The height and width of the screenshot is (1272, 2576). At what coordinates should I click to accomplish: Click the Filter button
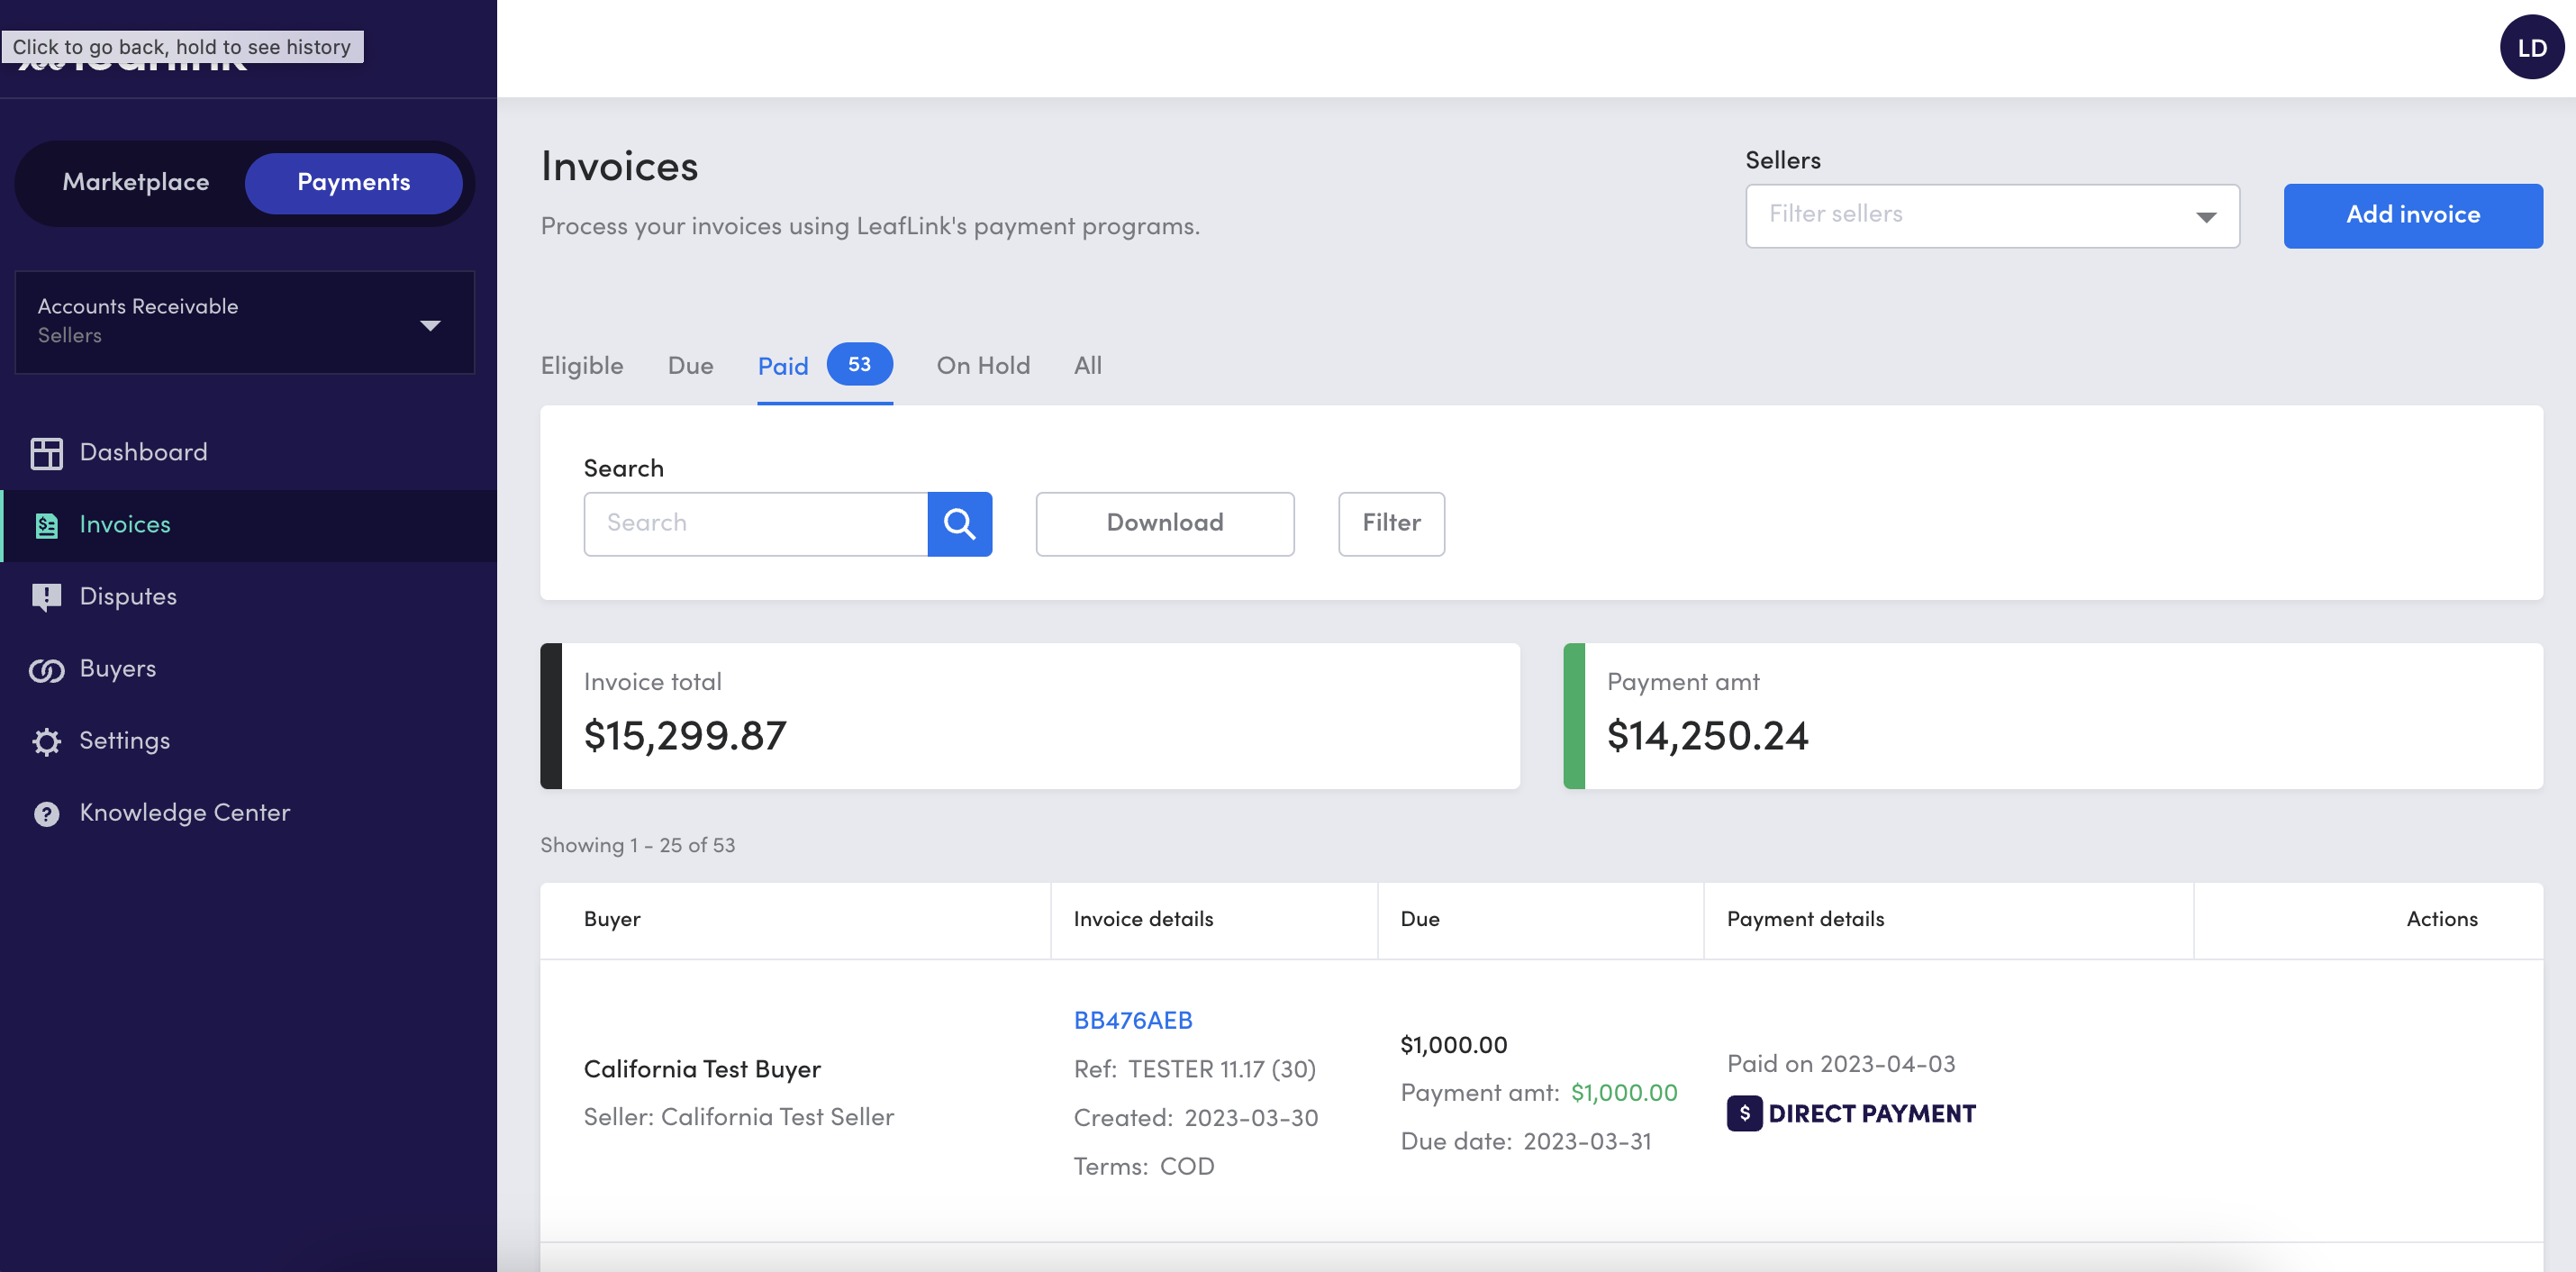coord(1391,523)
